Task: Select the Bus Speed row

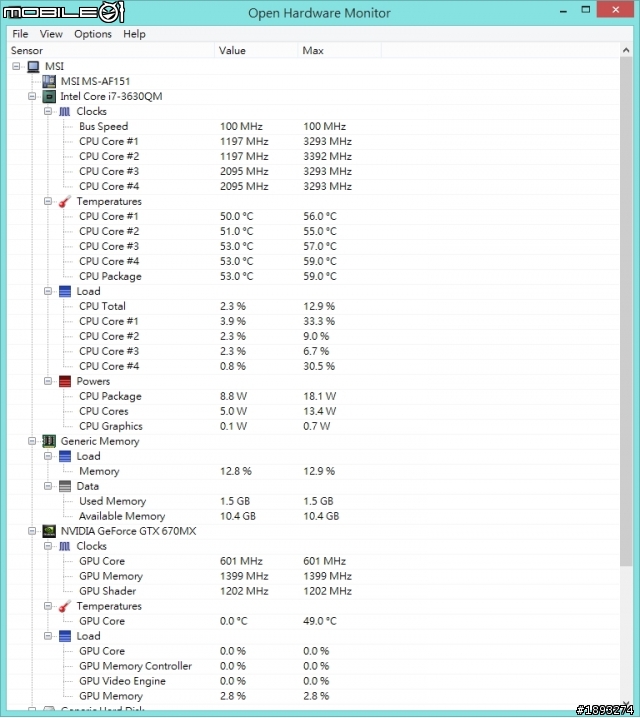Action: (x=314, y=126)
